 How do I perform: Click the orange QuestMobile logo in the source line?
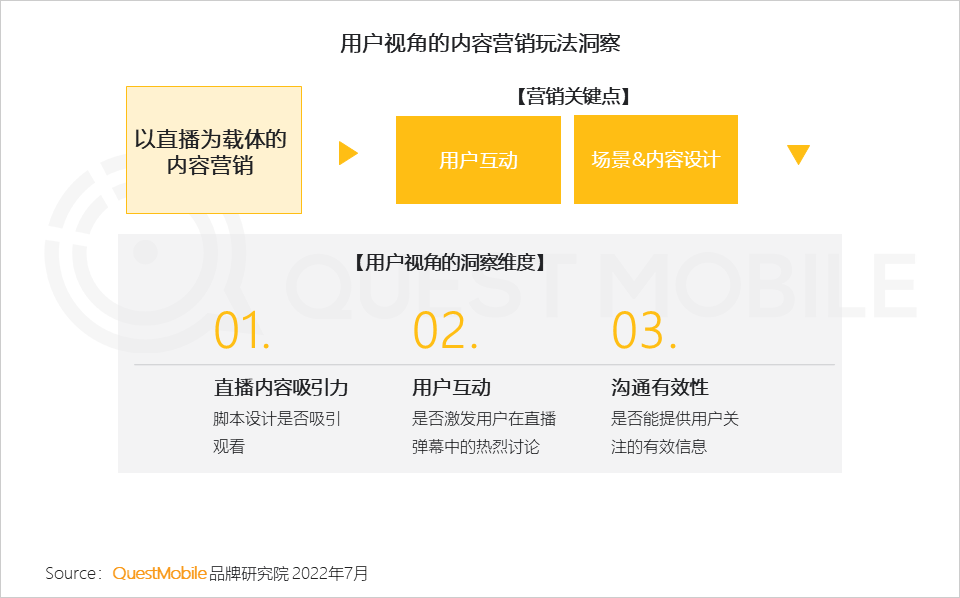tap(159, 574)
